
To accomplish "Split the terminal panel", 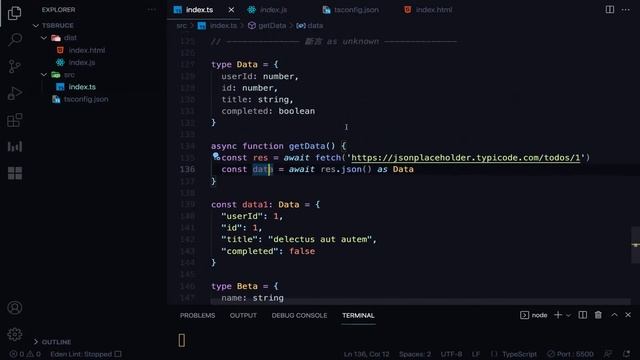I will (x=582, y=315).
